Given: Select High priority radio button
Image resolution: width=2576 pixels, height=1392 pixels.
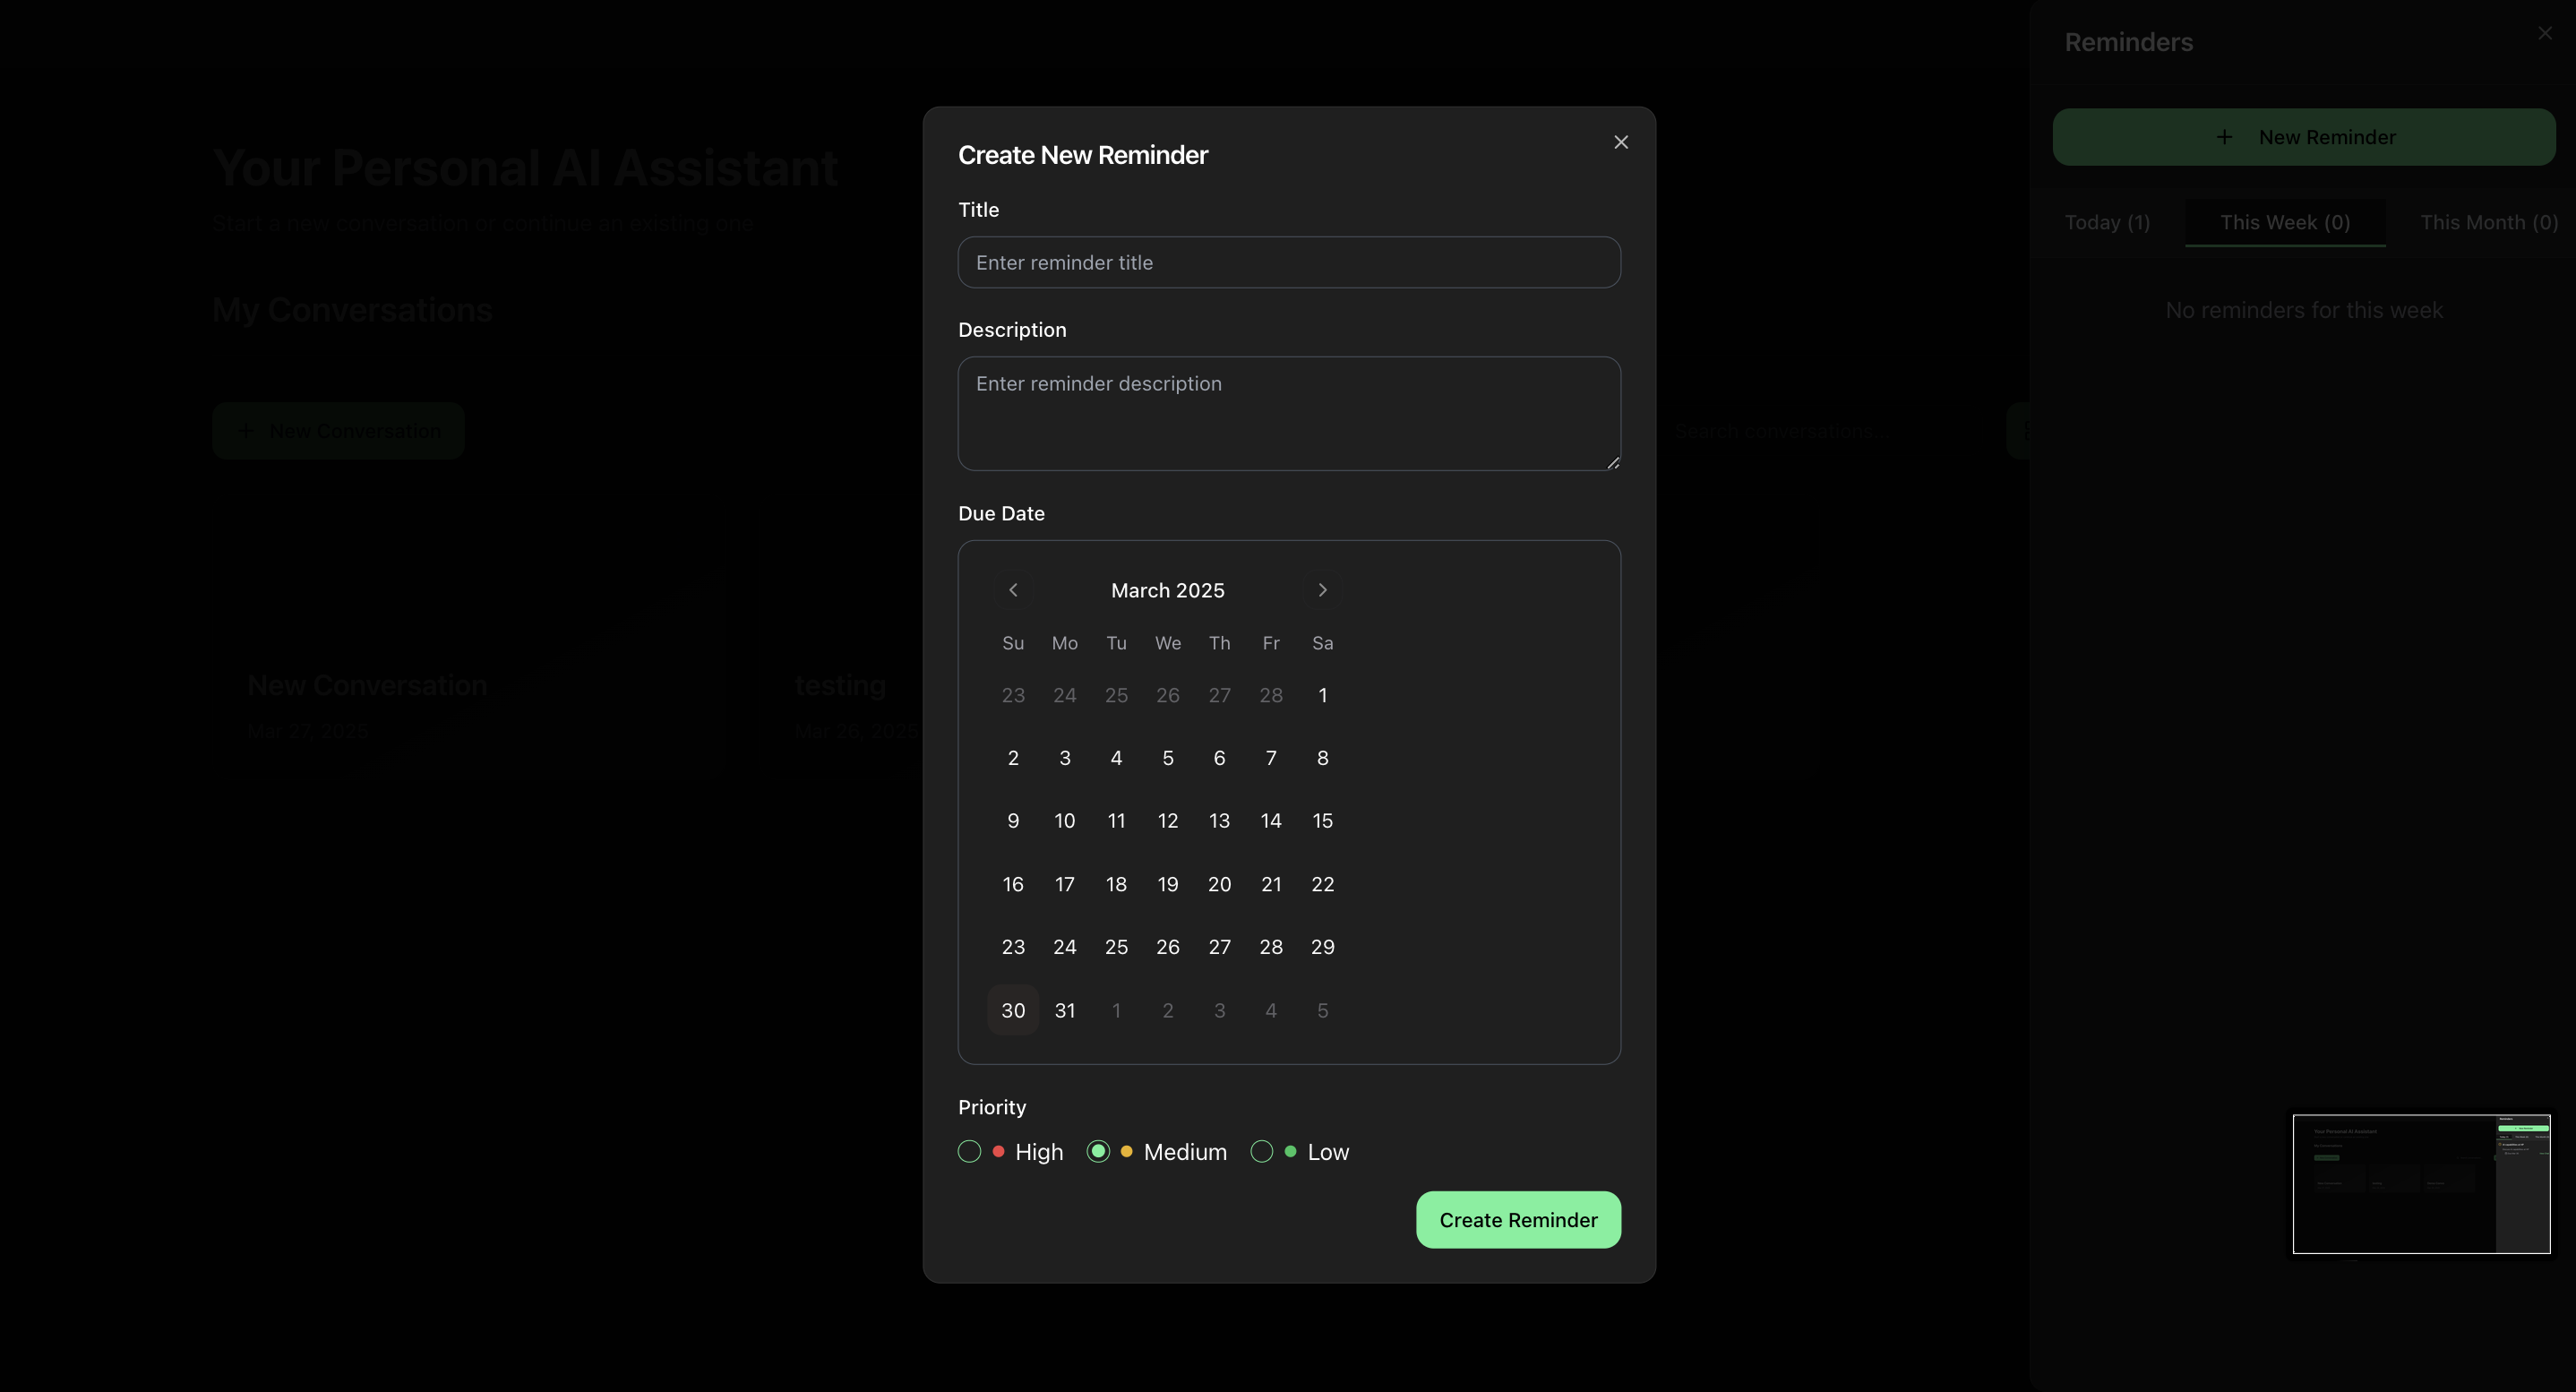Looking at the screenshot, I should pyautogui.click(x=969, y=1152).
